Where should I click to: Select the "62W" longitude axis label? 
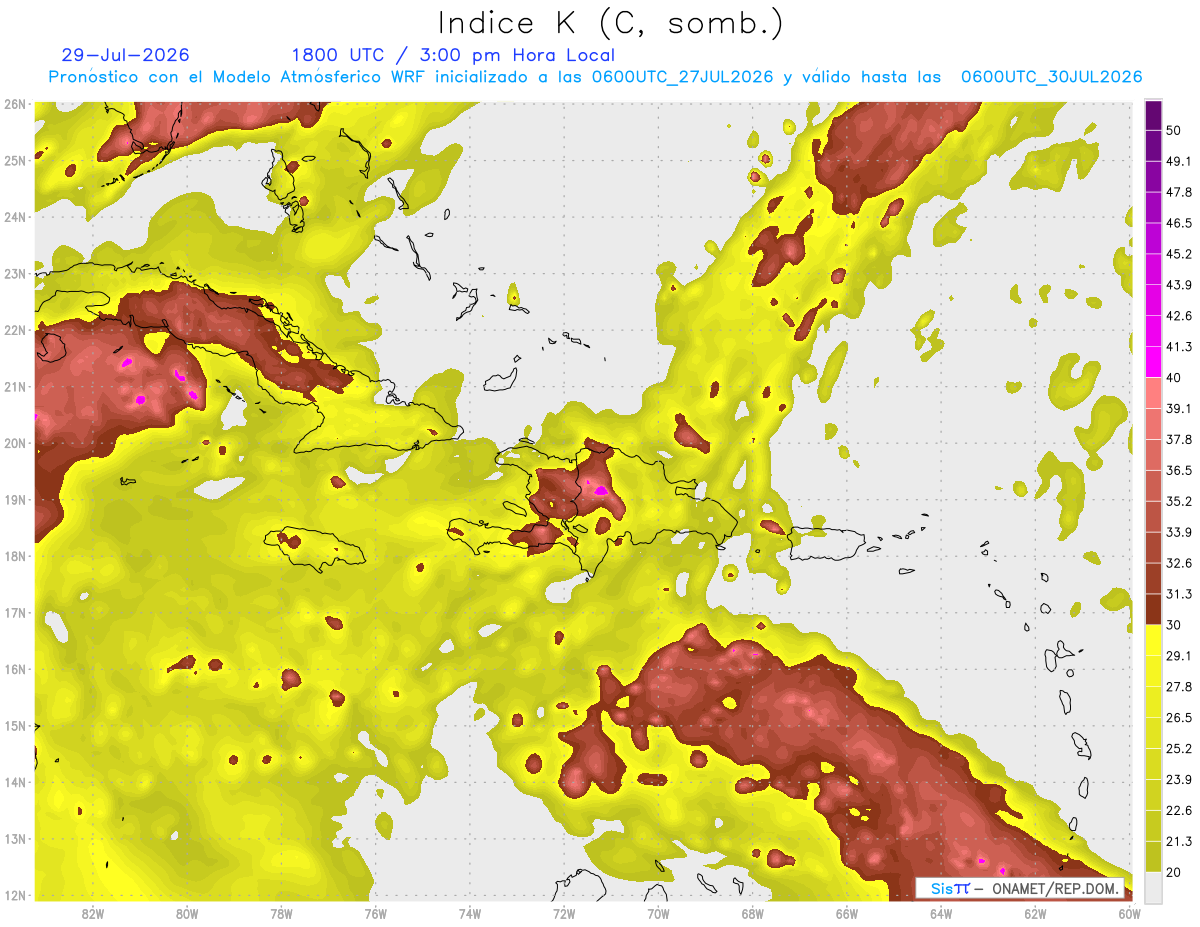coord(1036,914)
